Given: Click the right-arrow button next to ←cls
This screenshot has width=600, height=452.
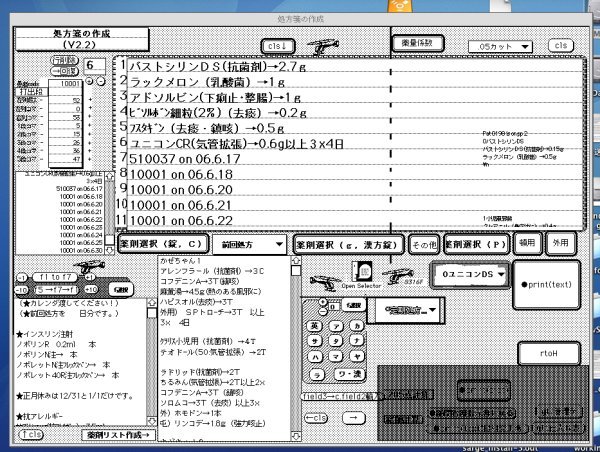Looking at the screenshot, I should [x=353, y=418].
